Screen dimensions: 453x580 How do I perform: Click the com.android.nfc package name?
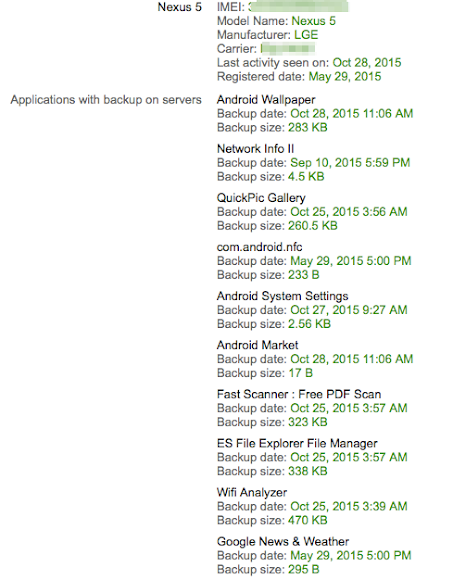259,247
